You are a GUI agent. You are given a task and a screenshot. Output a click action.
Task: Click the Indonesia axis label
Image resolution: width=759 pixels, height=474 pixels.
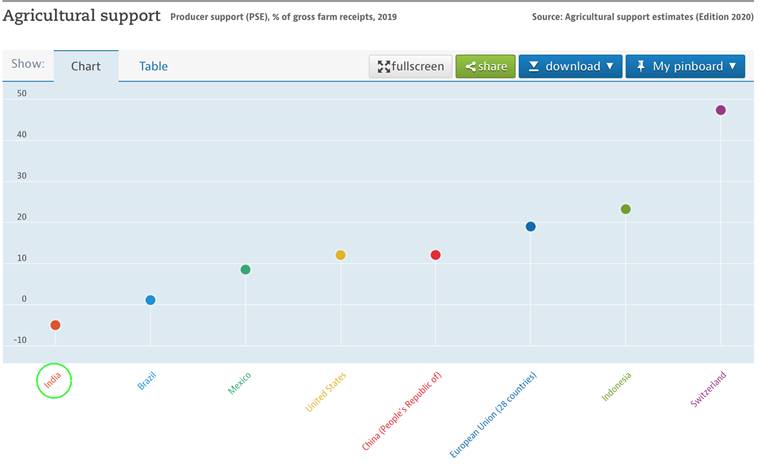point(616,386)
